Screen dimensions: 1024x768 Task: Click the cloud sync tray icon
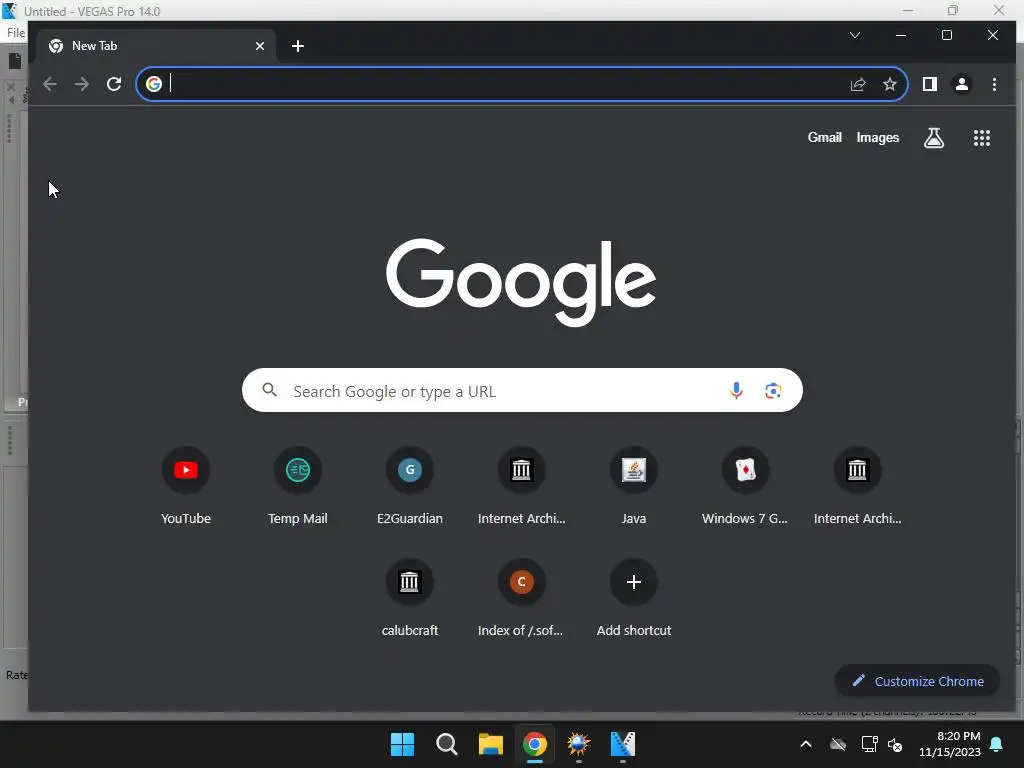pos(838,744)
